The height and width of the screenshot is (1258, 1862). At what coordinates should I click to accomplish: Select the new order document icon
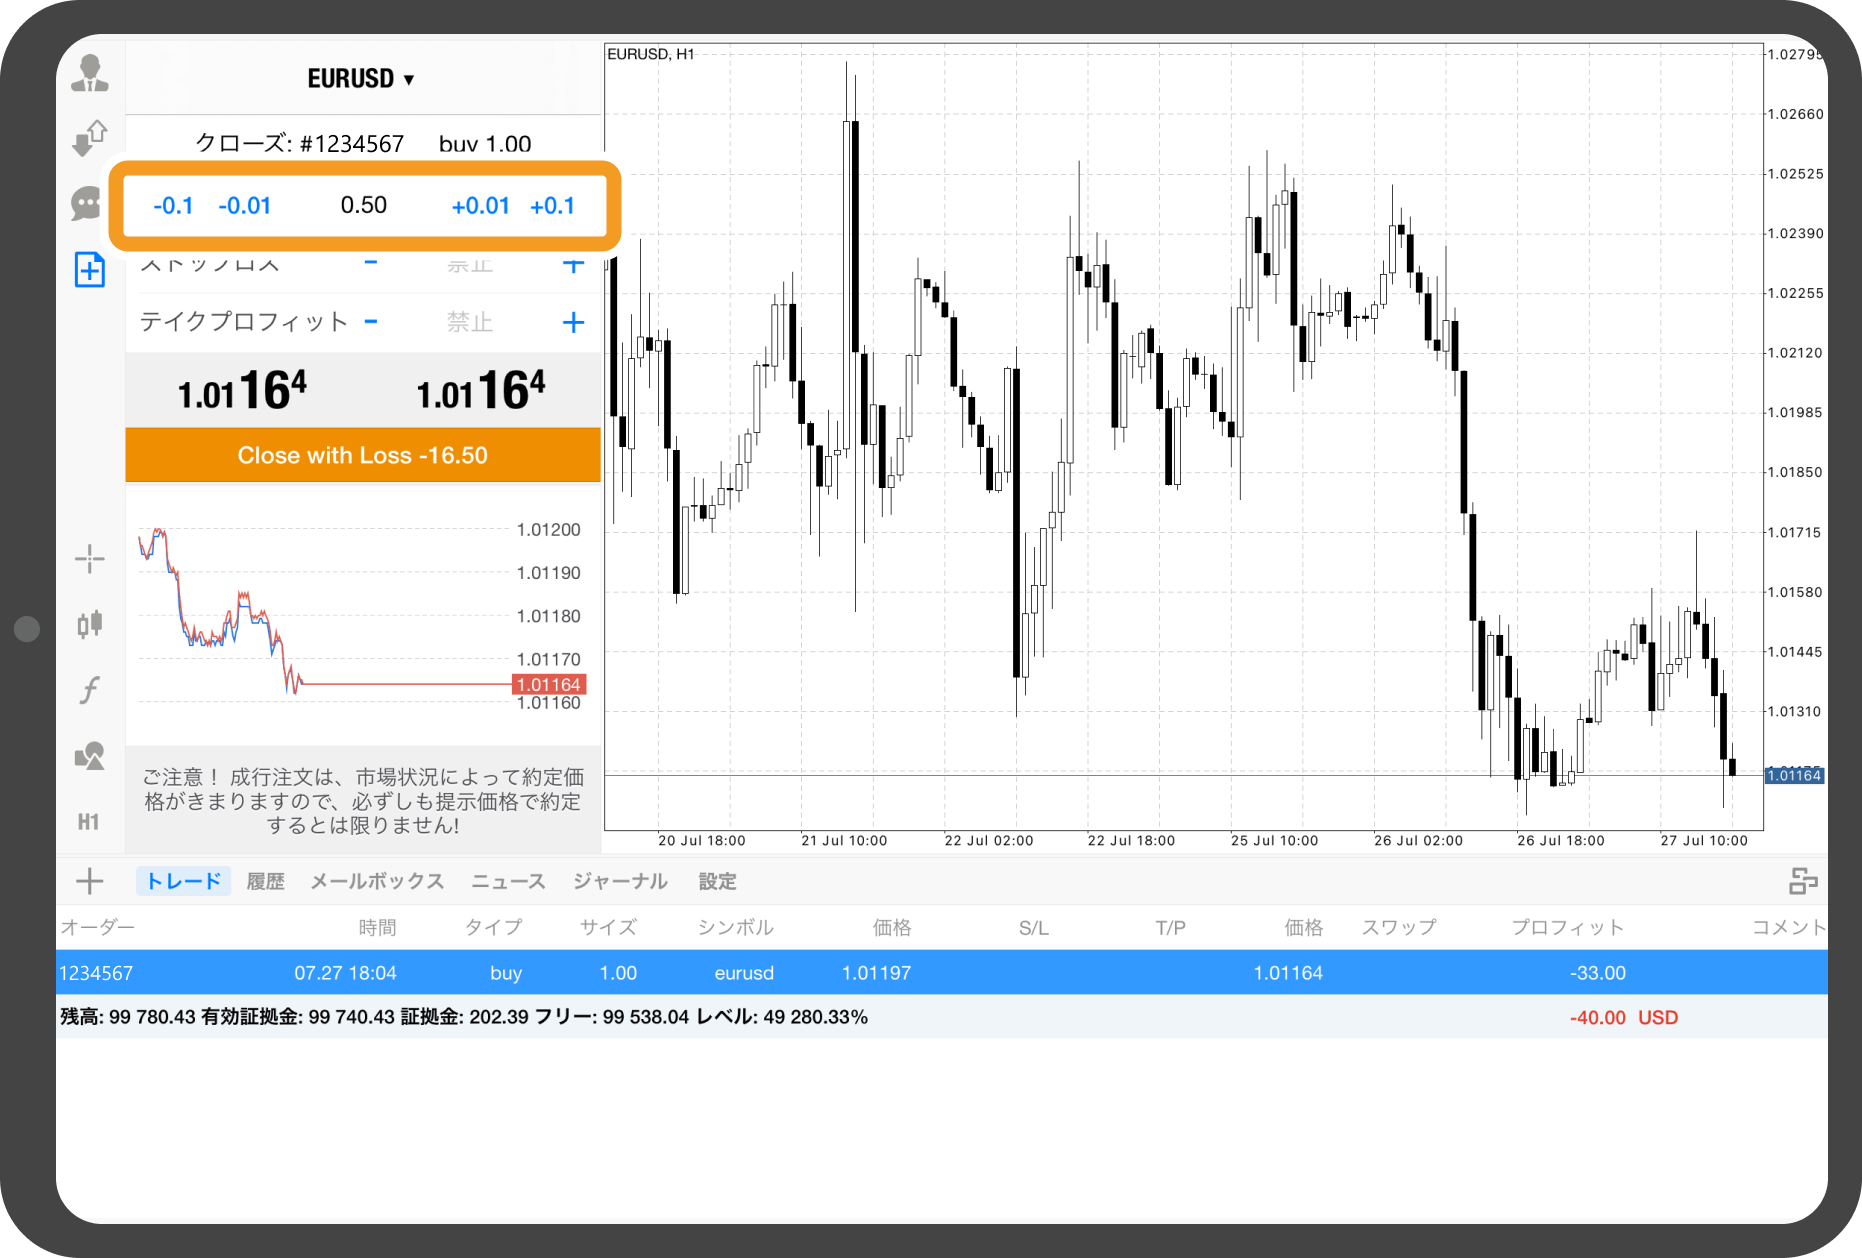pos(90,270)
